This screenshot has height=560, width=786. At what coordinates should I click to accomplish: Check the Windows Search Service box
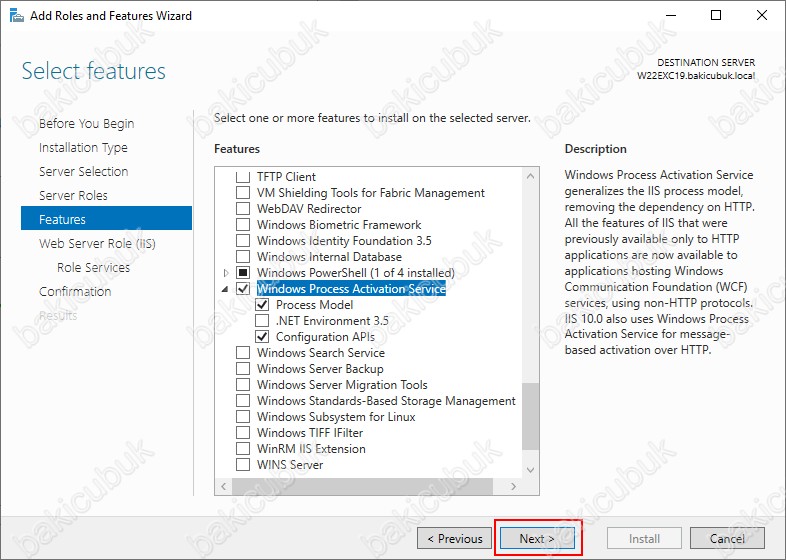pos(243,353)
